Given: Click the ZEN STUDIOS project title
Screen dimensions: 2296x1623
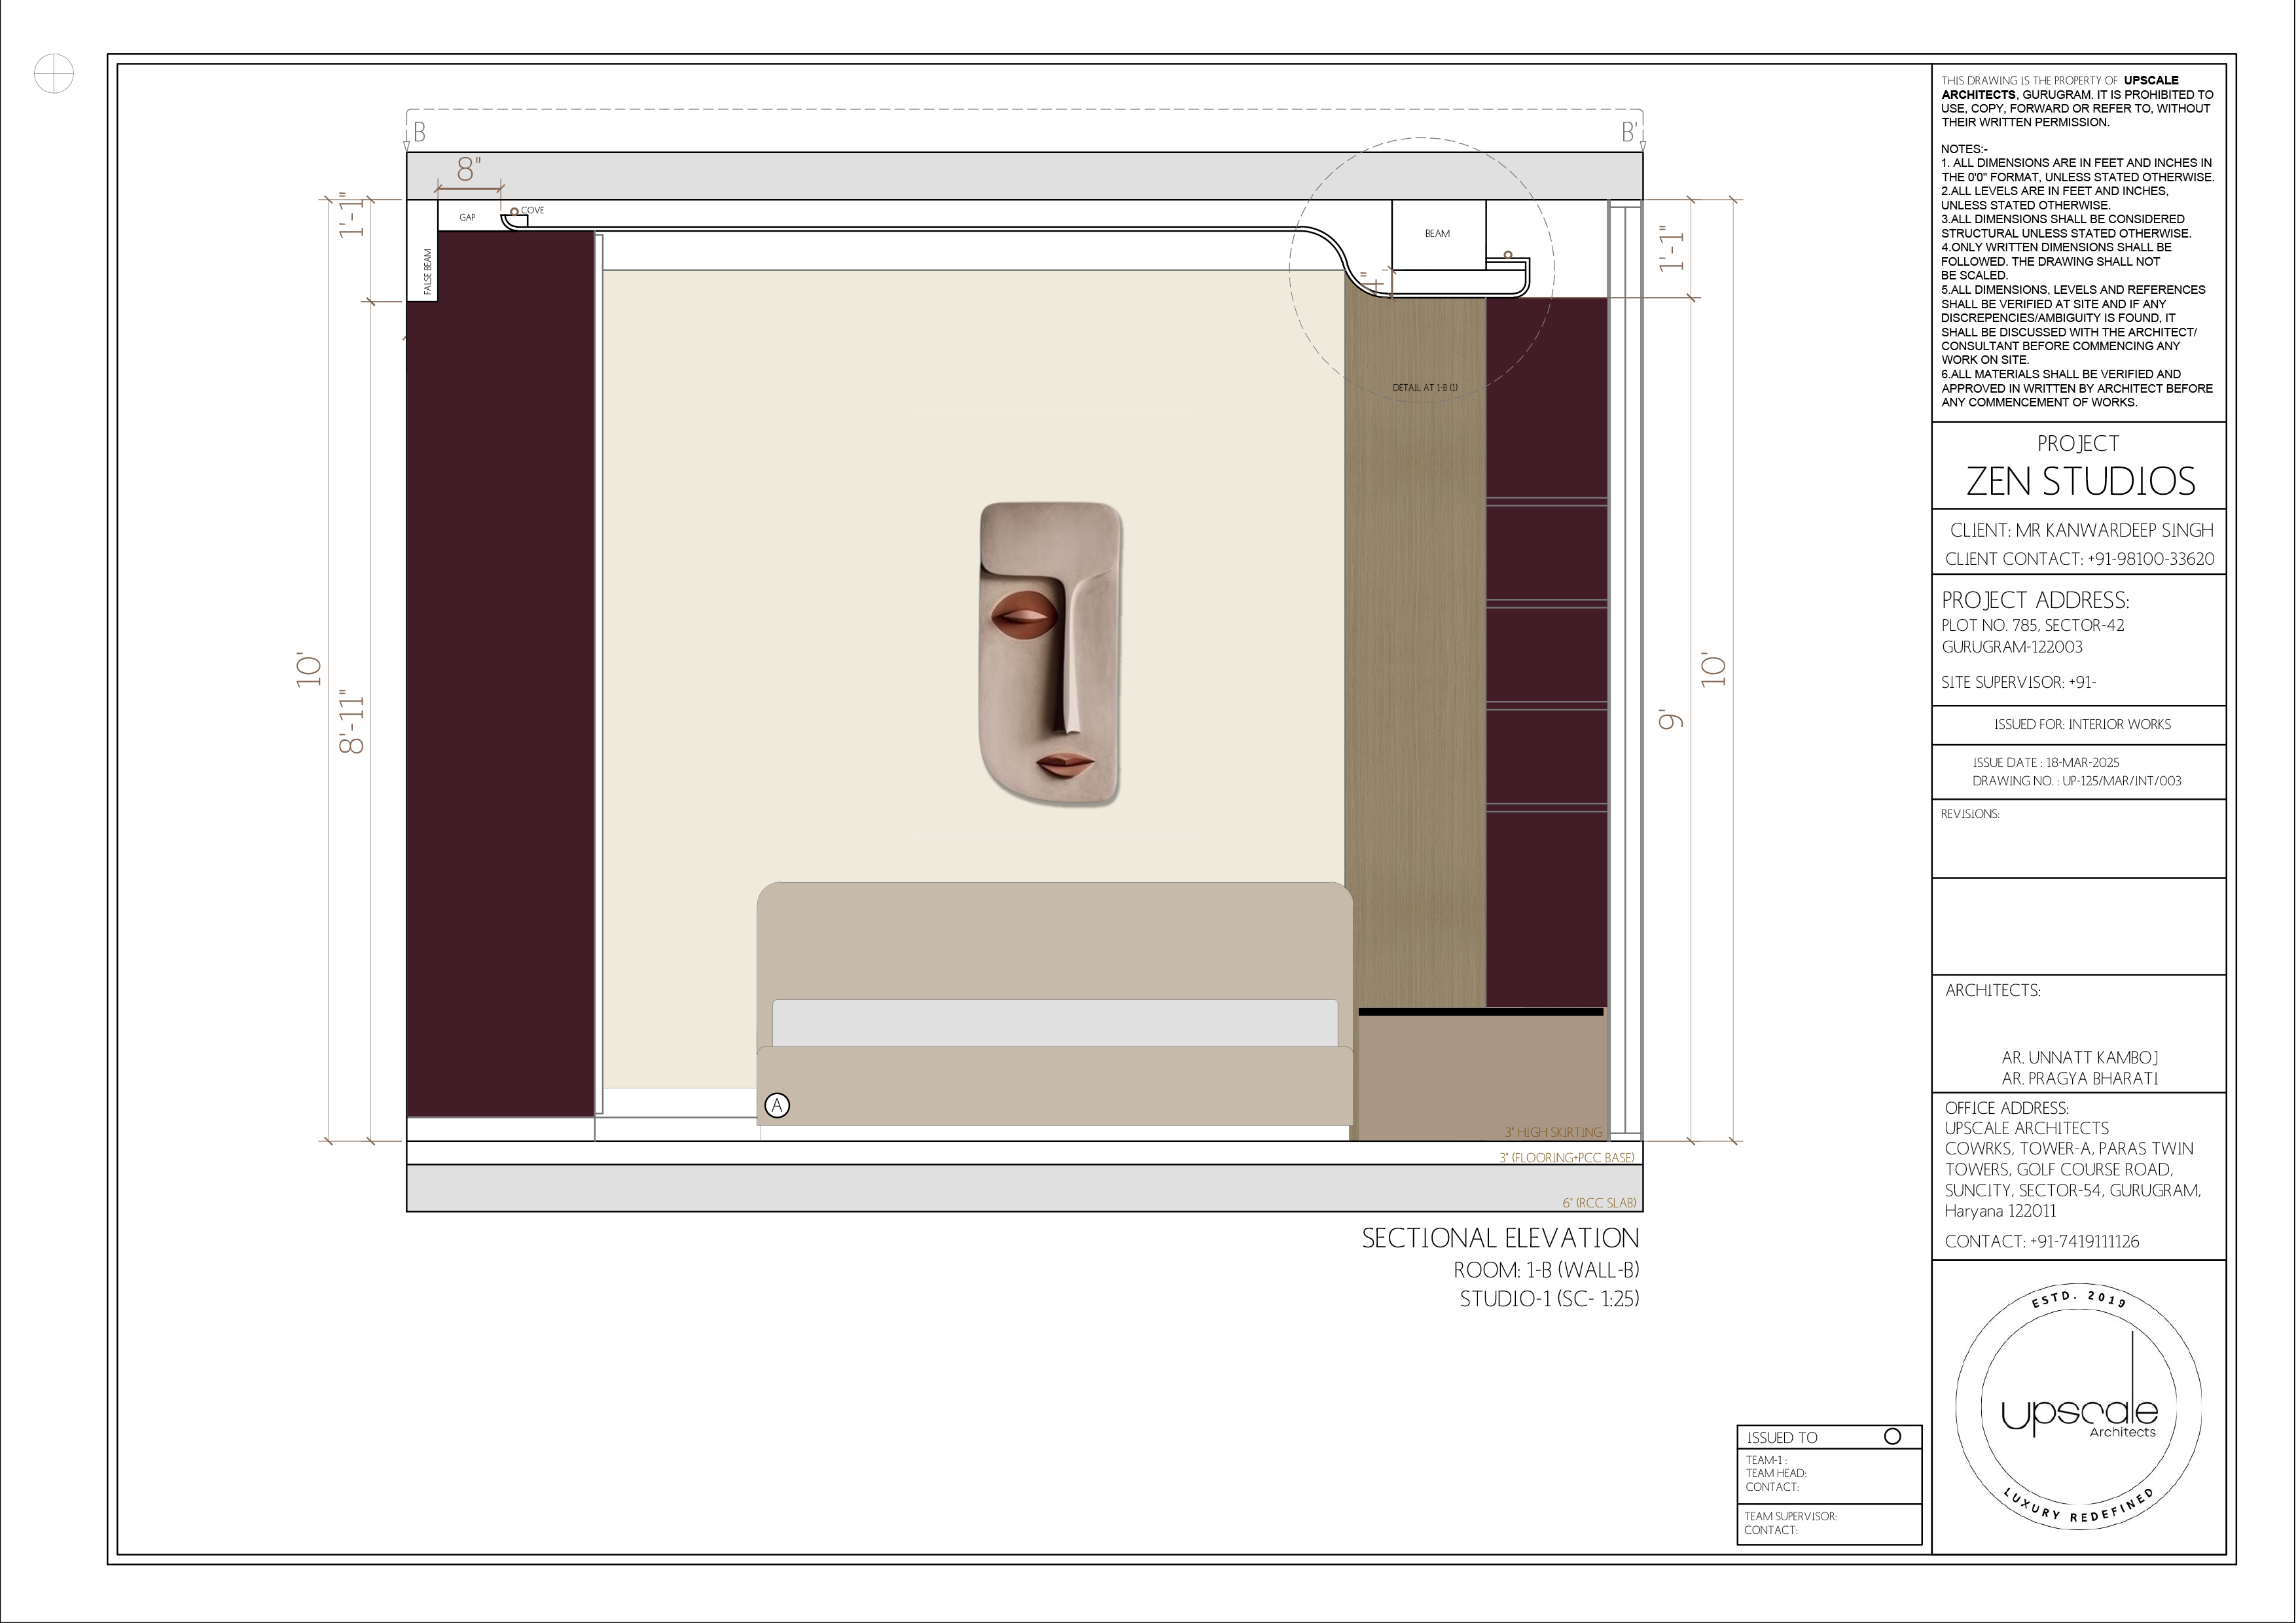Looking at the screenshot, I should (2080, 482).
